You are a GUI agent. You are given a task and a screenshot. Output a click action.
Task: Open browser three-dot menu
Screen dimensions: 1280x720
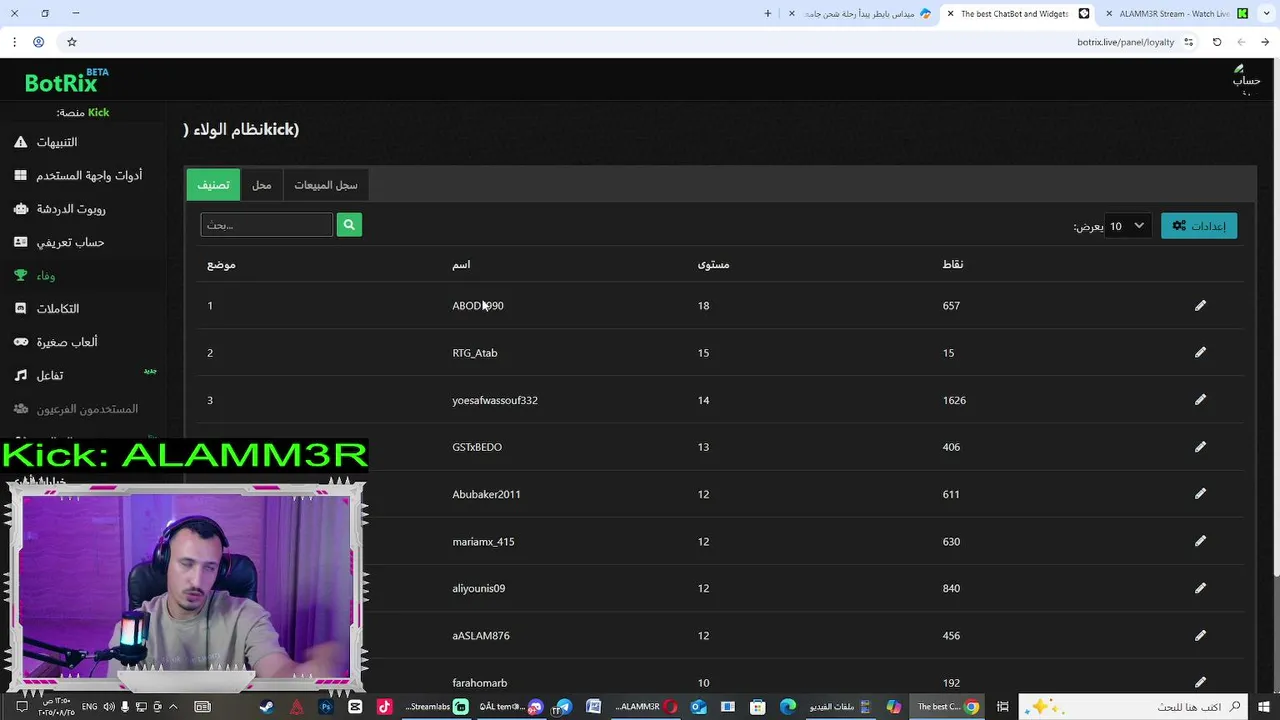tap(14, 42)
